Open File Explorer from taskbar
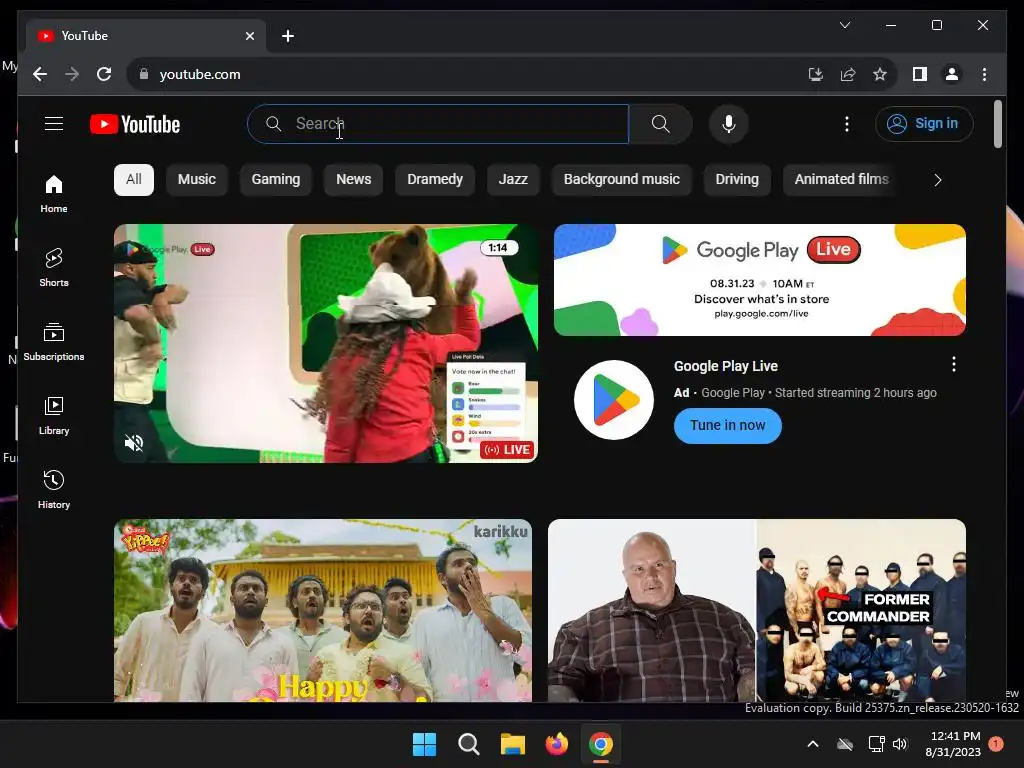 tap(513, 744)
